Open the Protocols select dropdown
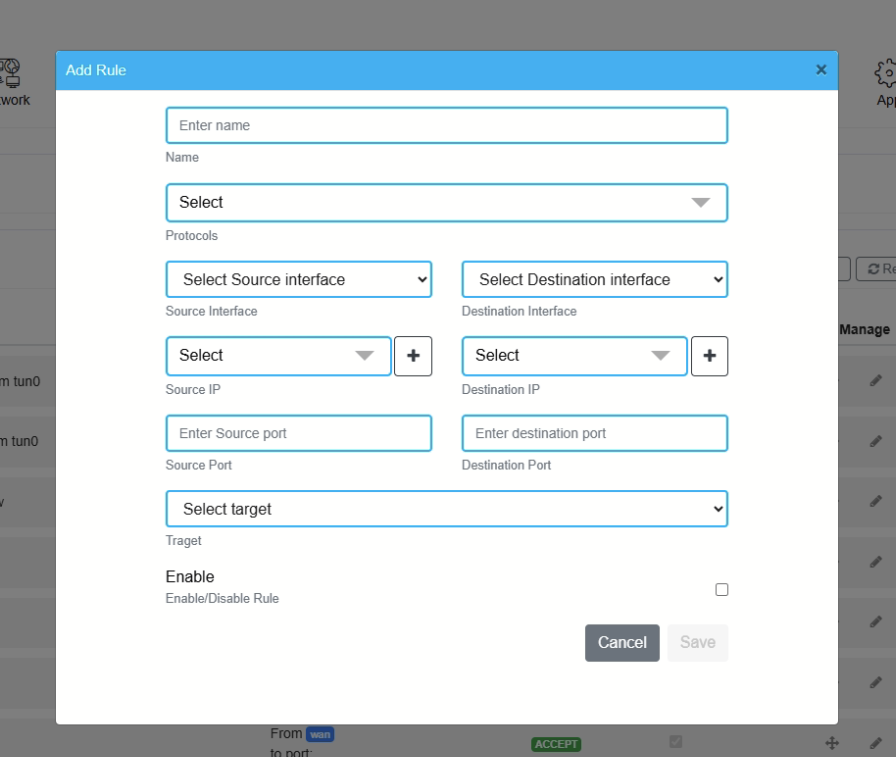 pos(446,203)
